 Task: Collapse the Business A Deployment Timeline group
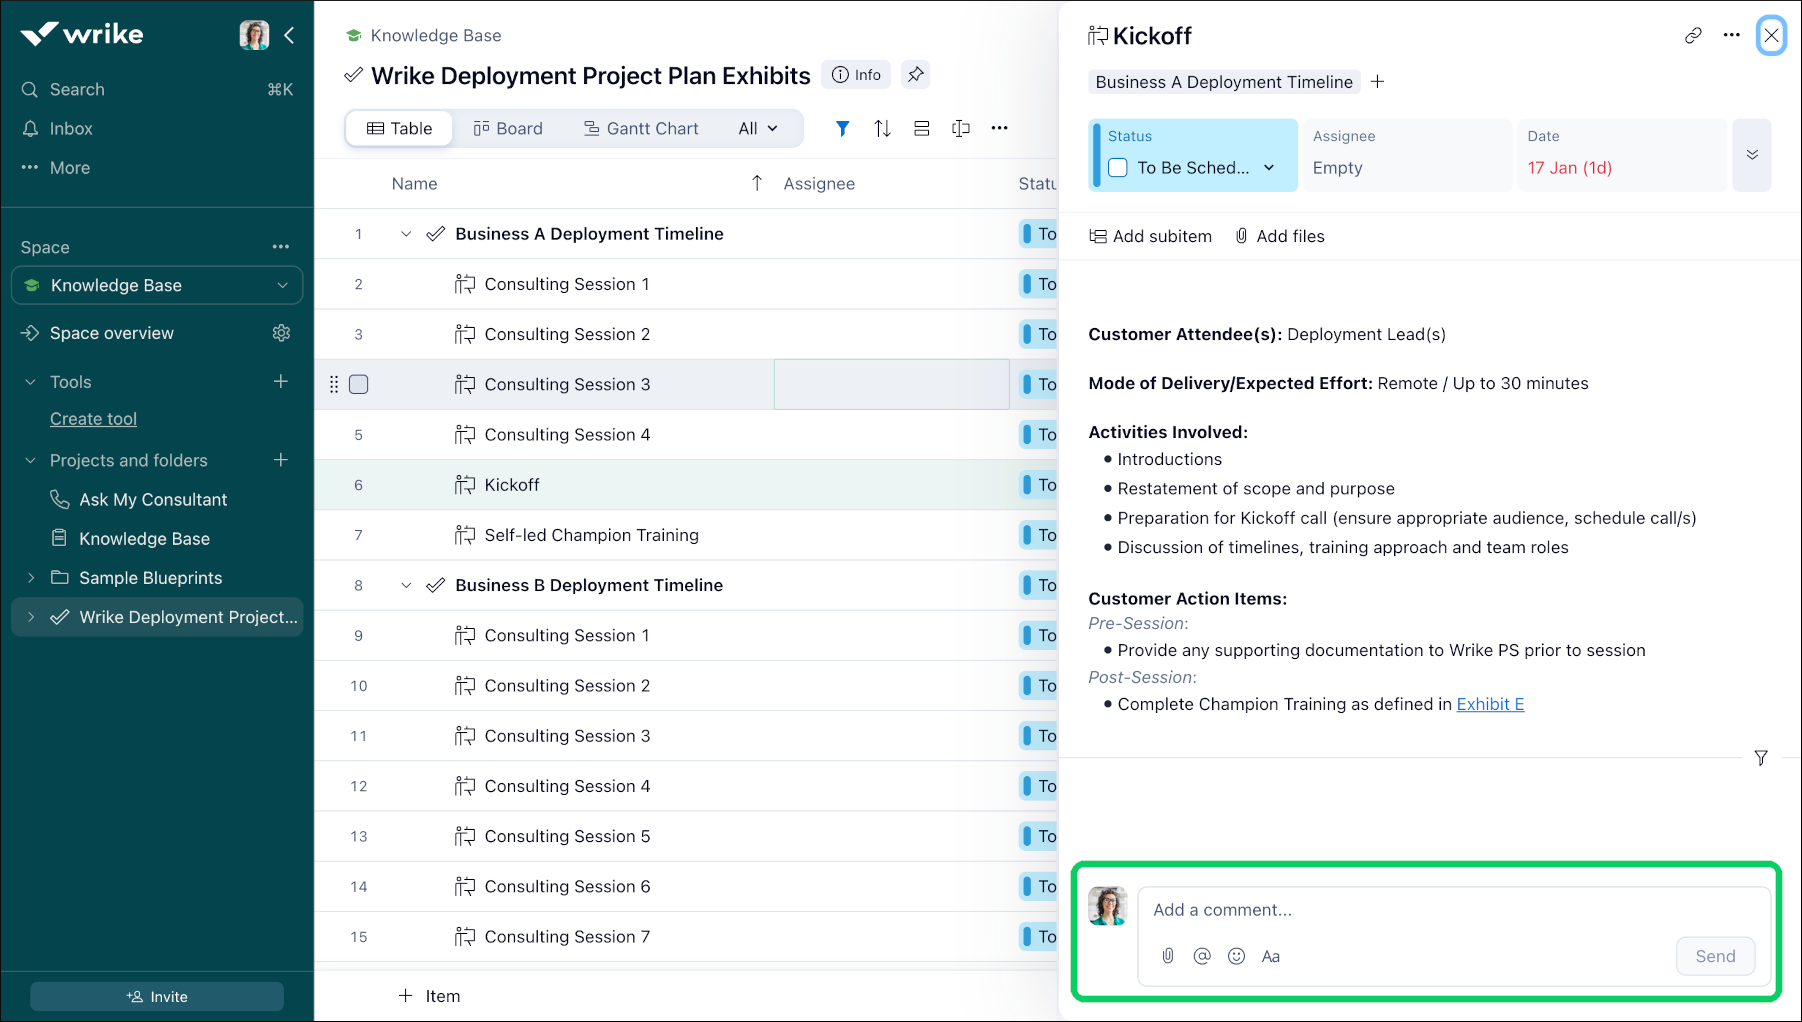pos(406,234)
